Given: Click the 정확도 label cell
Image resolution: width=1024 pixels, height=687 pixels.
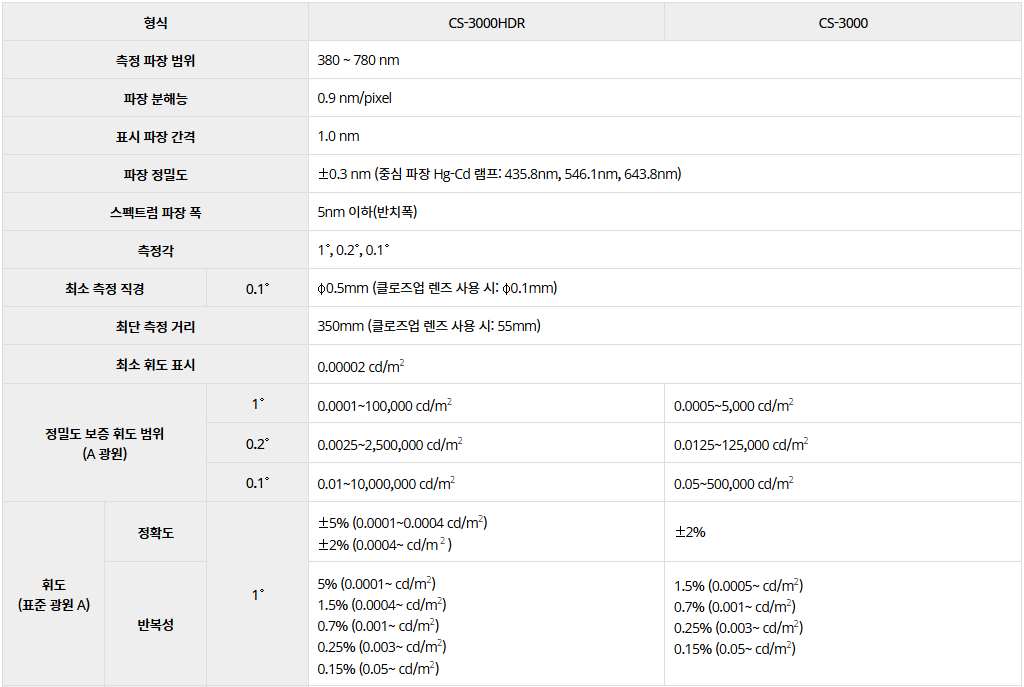Looking at the screenshot, I should pos(155,533).
